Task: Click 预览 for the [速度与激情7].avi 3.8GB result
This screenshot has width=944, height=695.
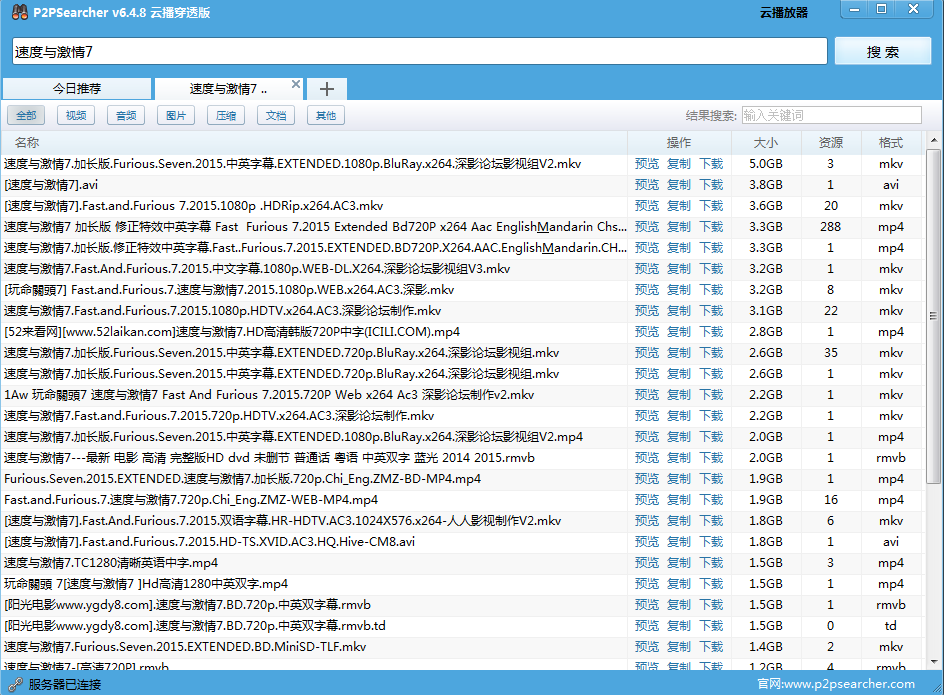Action: coord(647,184)
